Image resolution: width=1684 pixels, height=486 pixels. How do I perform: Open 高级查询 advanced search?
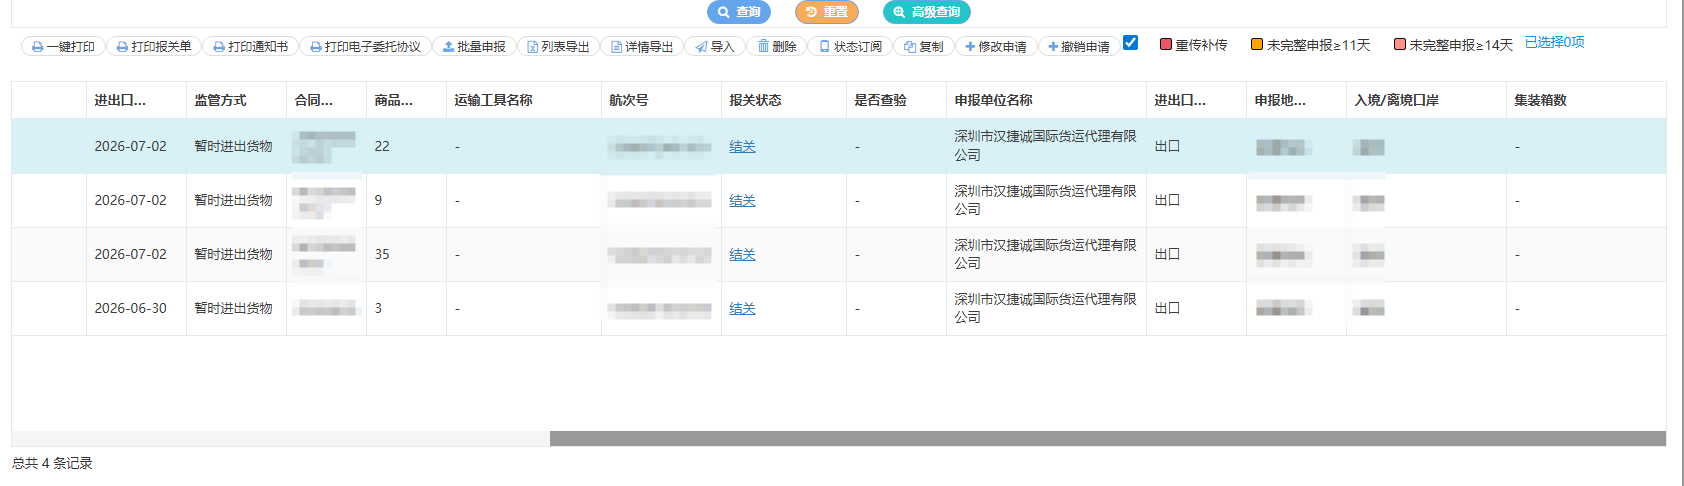[926, 12]
